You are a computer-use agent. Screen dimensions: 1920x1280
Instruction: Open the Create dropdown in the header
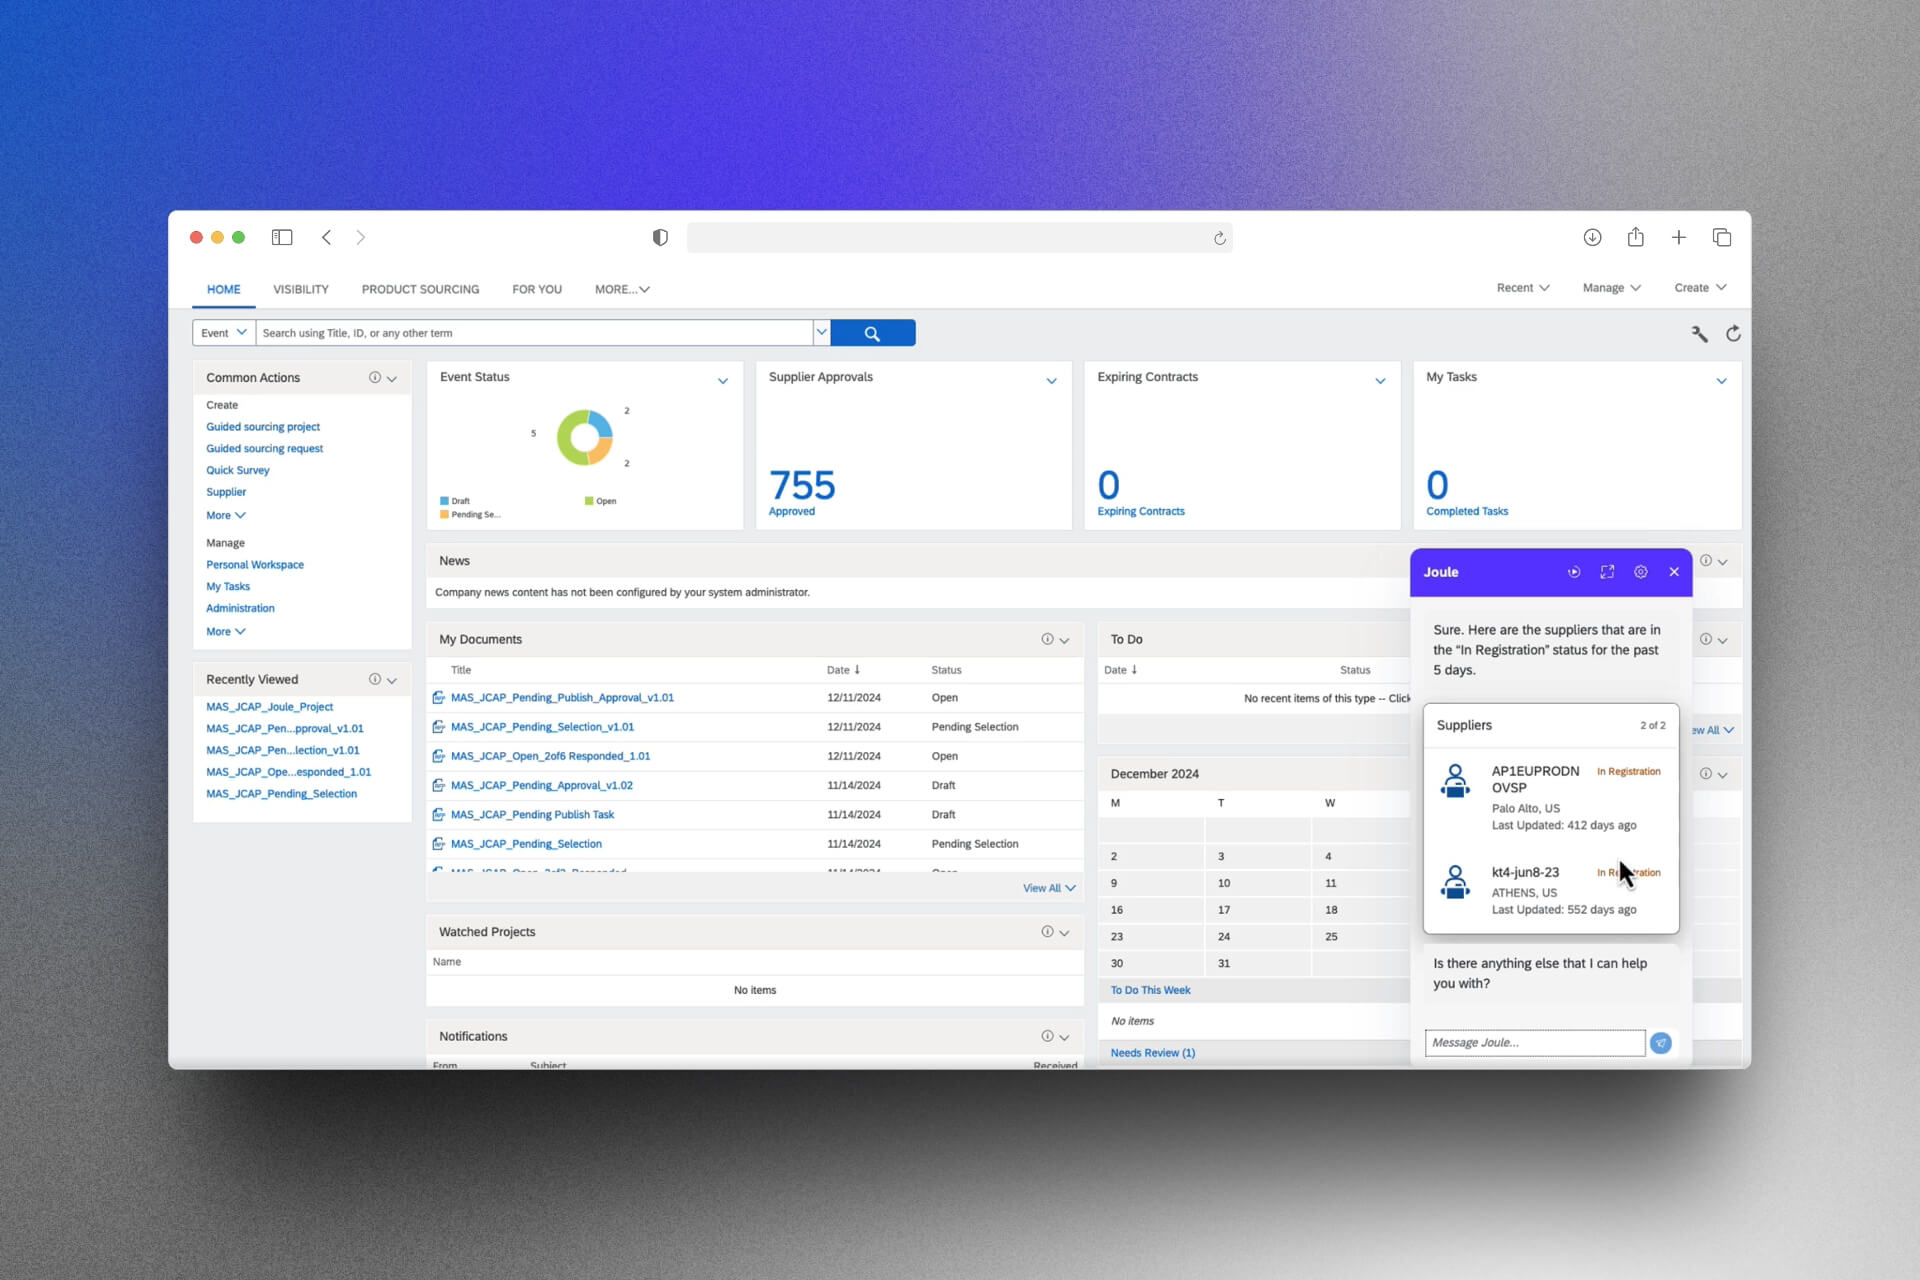tap(1700, 288)
